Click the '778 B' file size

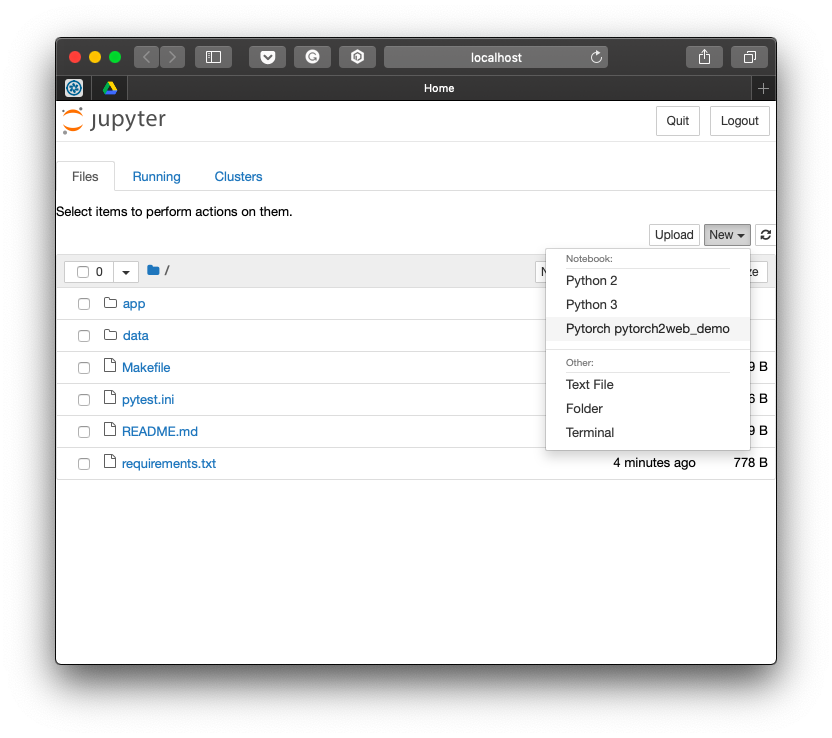coord(750,463)
